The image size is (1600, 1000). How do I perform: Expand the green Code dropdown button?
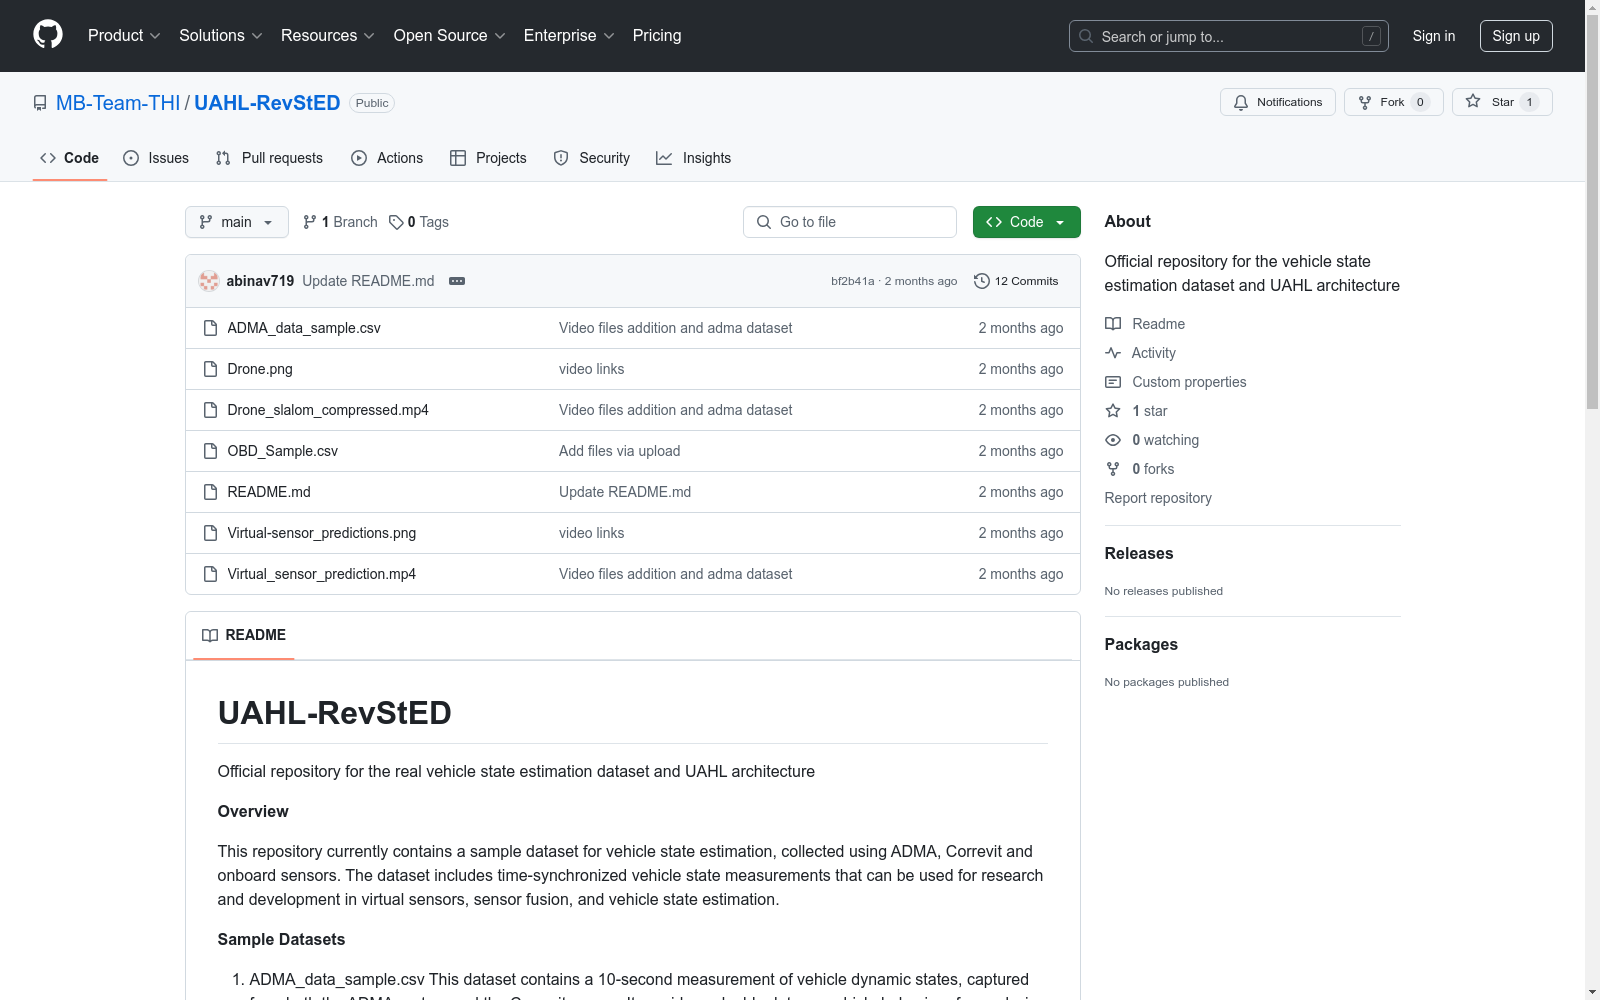[x=1026, y=222]
